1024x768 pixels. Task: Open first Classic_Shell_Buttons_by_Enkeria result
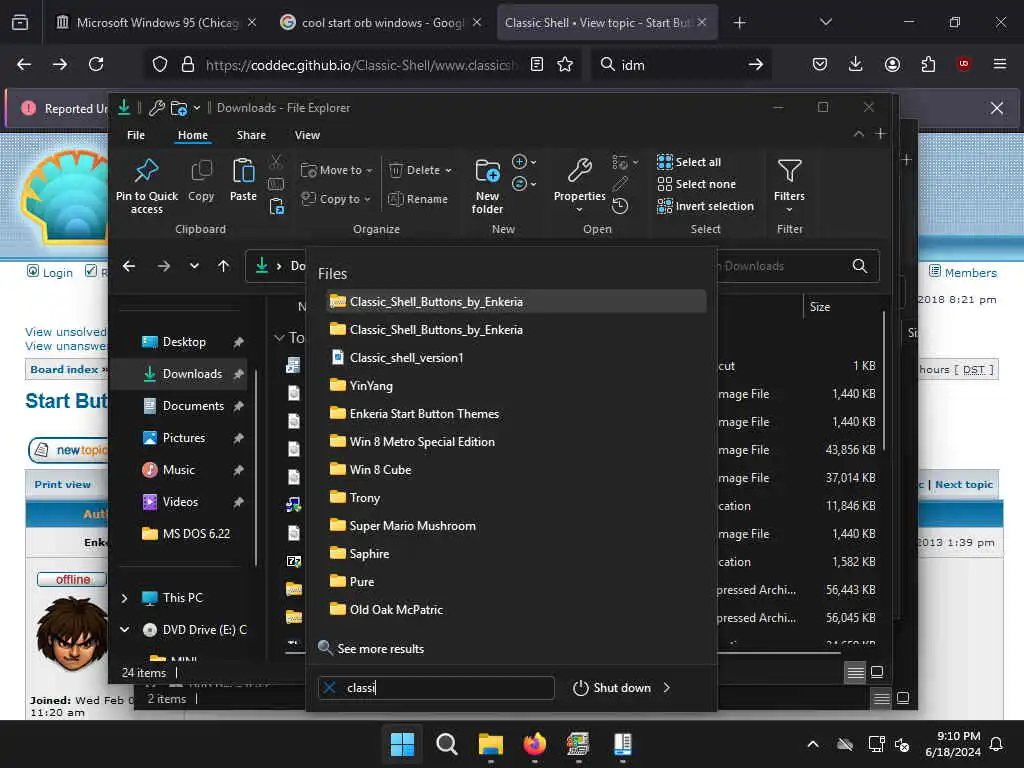[516, 302]
